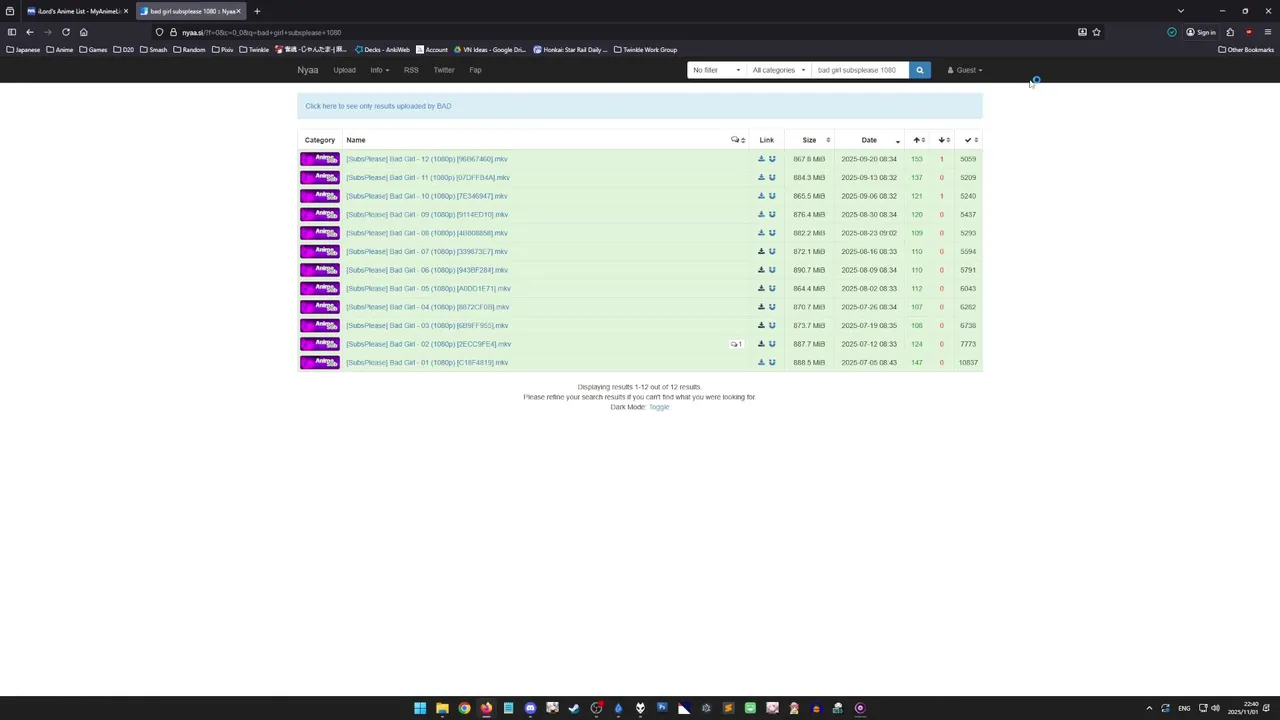Viewport: 1280px width, 720px height.
Task: Open the Games bookmarks folder
Action: 94,49
